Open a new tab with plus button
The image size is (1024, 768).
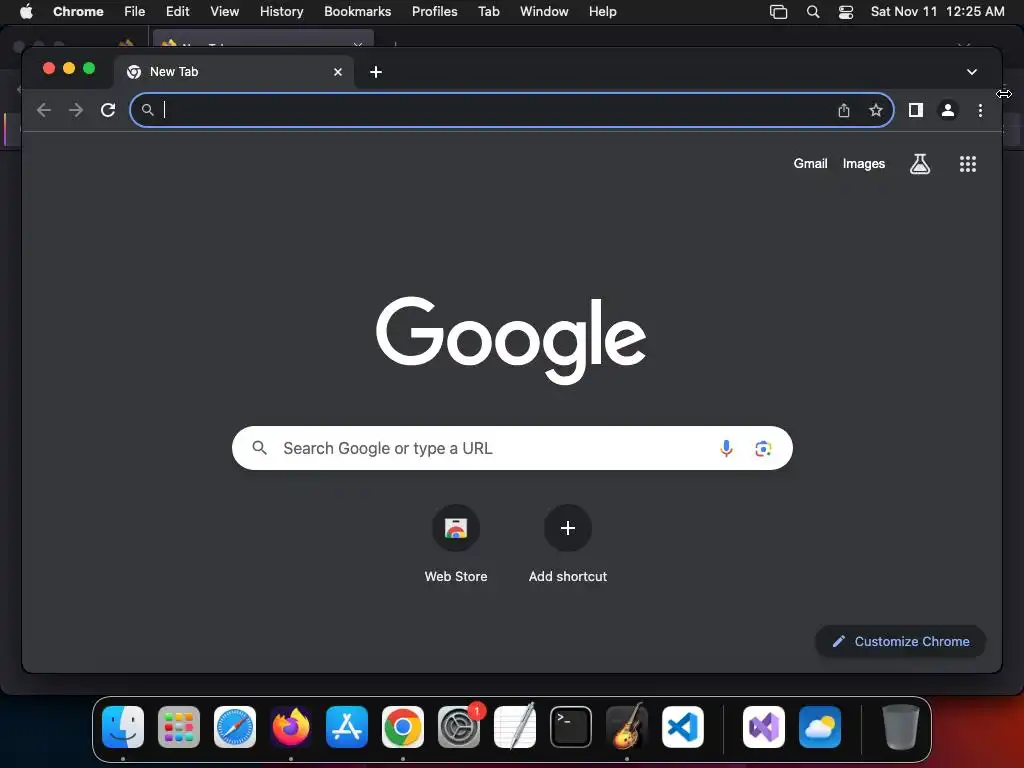[x=376, y=72]
